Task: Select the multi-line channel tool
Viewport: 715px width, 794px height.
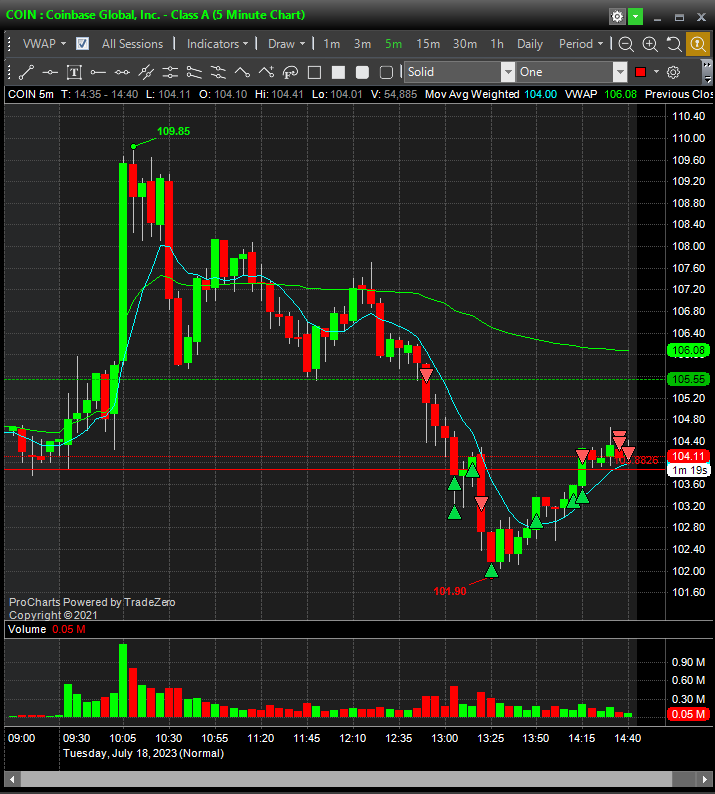Action: pyautogui.click(x=218, y=72)
